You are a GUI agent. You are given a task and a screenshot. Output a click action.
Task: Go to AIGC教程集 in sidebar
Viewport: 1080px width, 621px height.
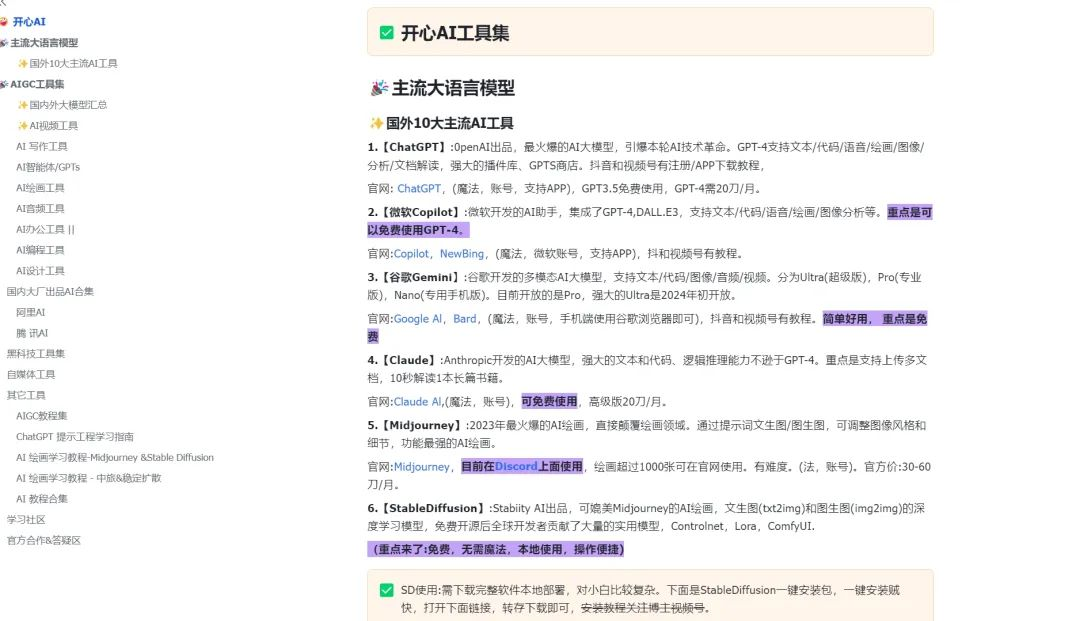click(41, 415)
